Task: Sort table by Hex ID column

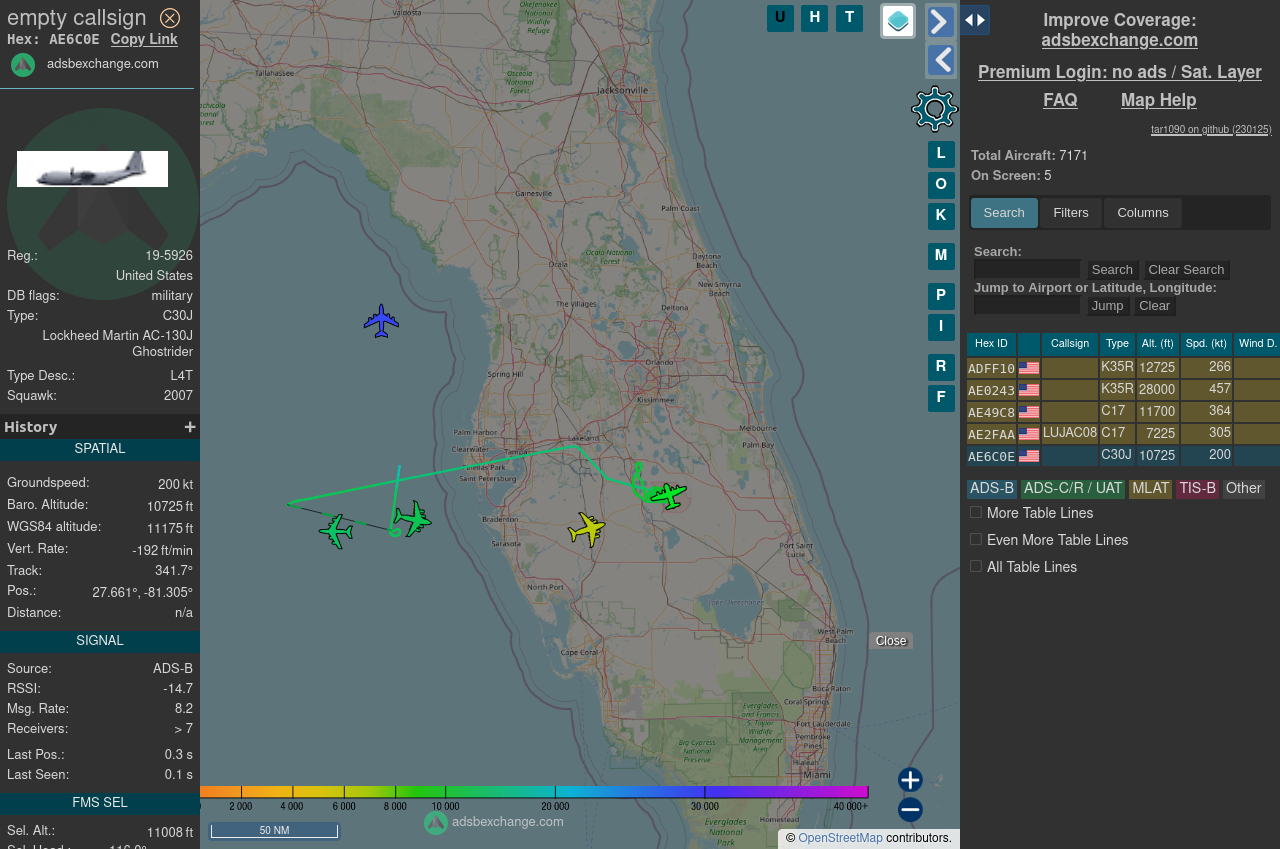Action: [991, 344]
